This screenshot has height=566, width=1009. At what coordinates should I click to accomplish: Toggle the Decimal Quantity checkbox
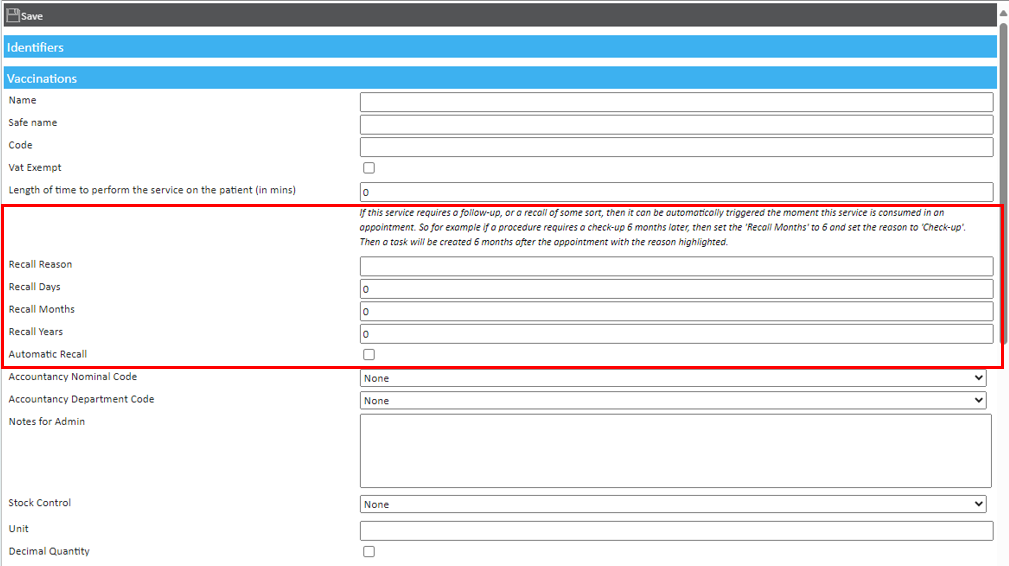(x=369, y=551)
